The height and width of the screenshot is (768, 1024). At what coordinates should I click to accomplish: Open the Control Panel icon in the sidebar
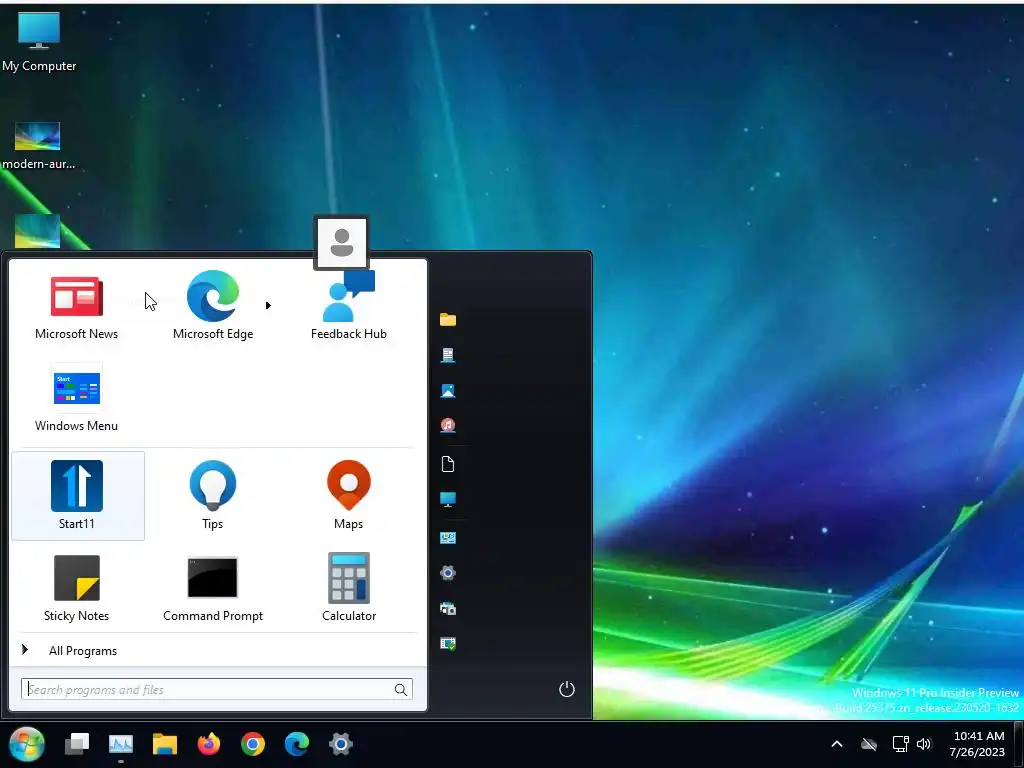(x=448, y=537)
